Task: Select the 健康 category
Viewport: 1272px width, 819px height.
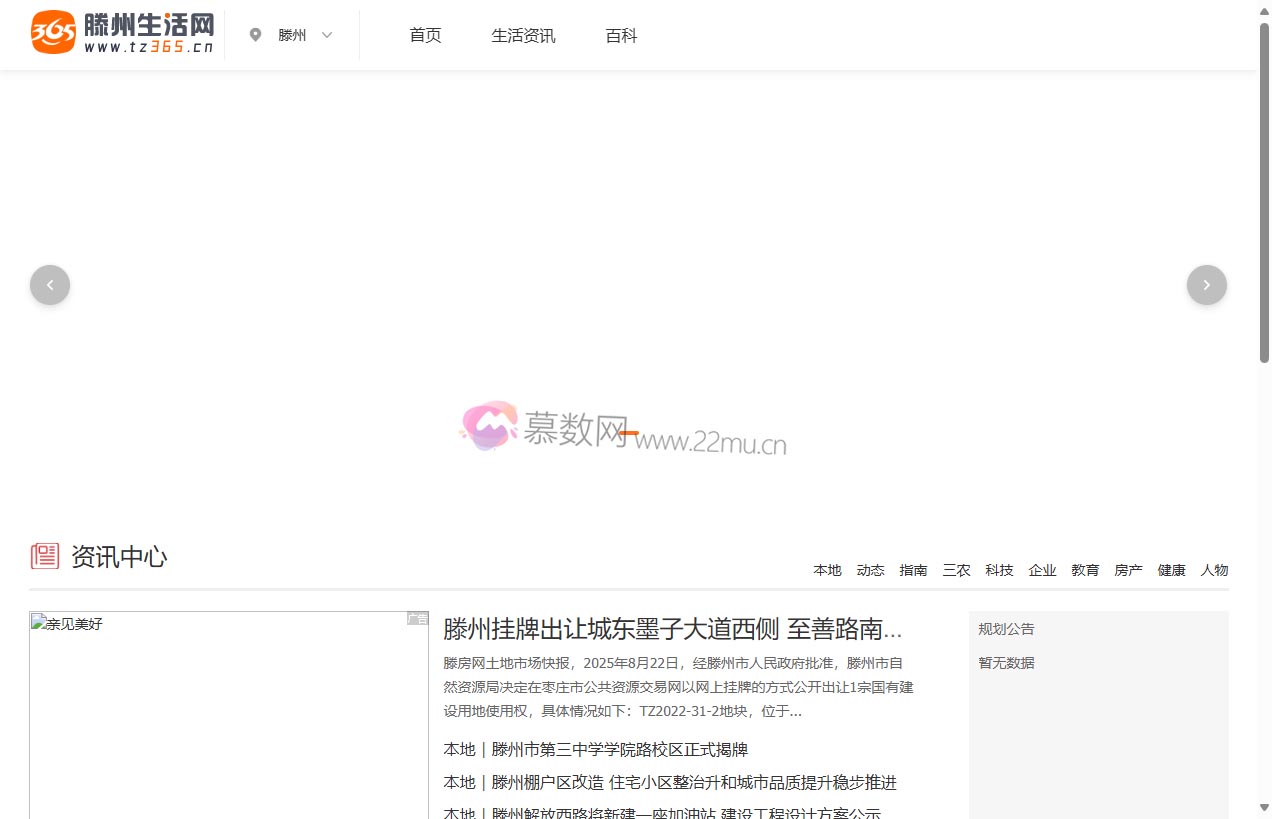Action: coord(1171,569)
